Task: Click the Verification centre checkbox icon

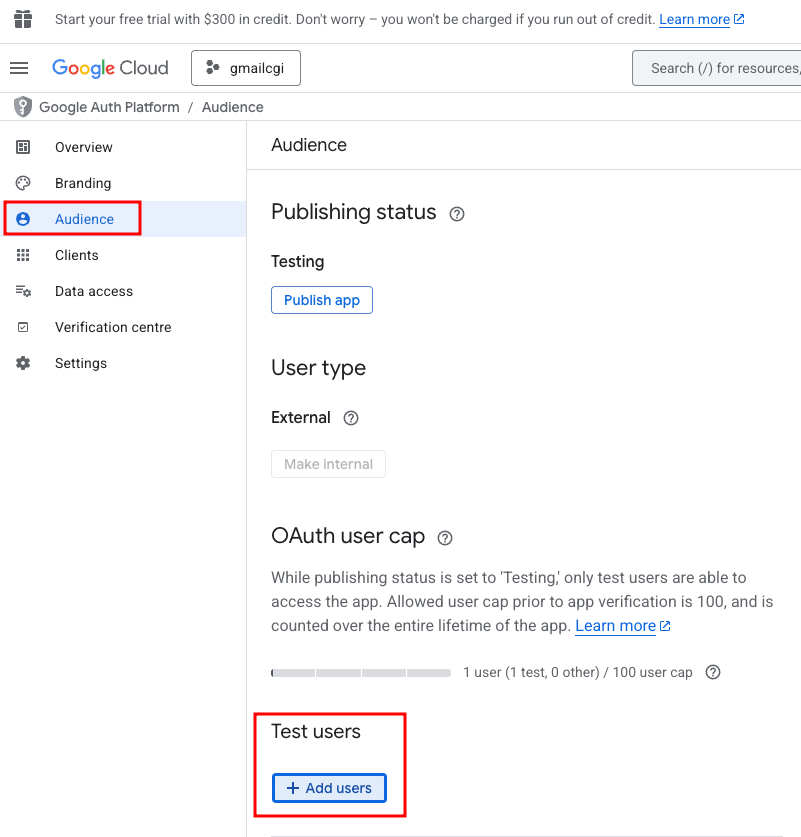Action: [x=23, y=327]
